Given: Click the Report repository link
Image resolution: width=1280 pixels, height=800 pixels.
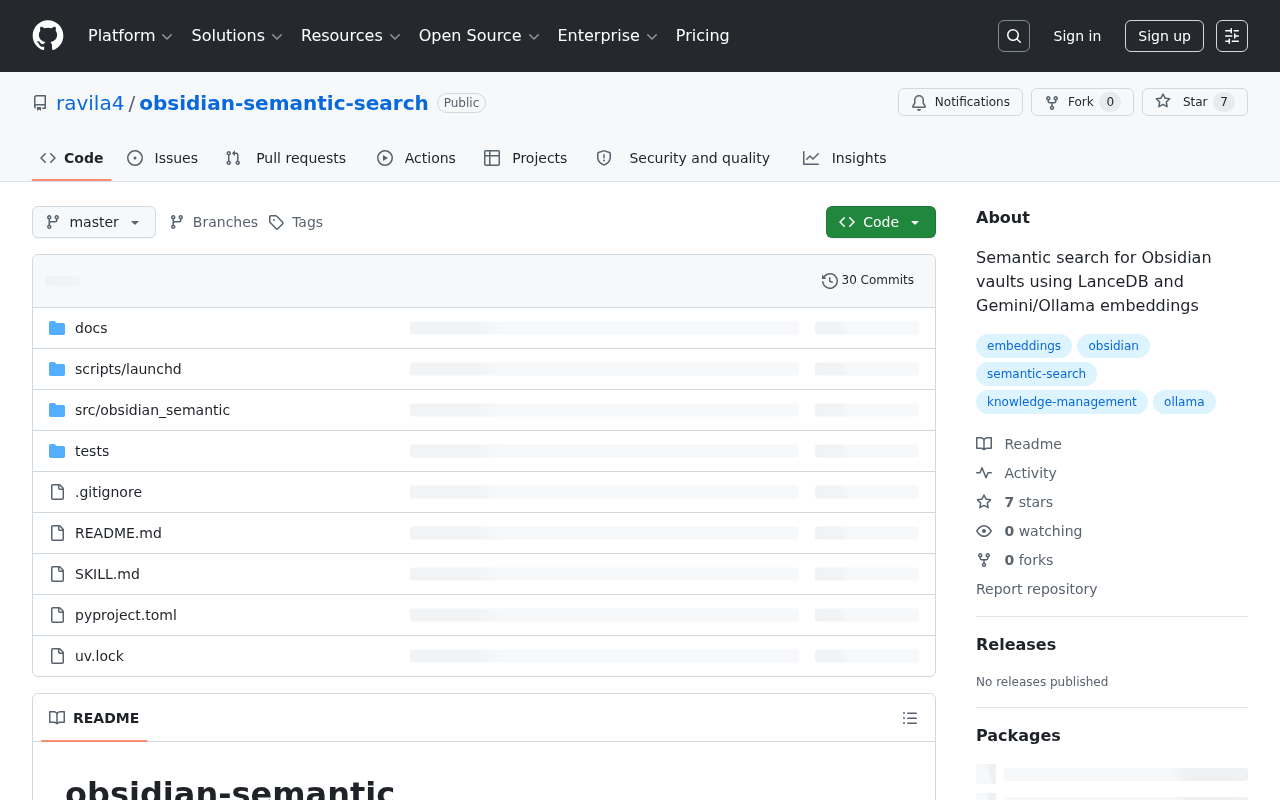Looking at the screenshot, I should coord(1036,589).
